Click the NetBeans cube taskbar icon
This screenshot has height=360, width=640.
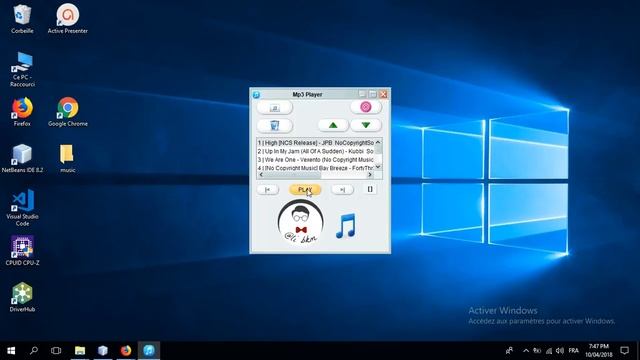point(102,351)
